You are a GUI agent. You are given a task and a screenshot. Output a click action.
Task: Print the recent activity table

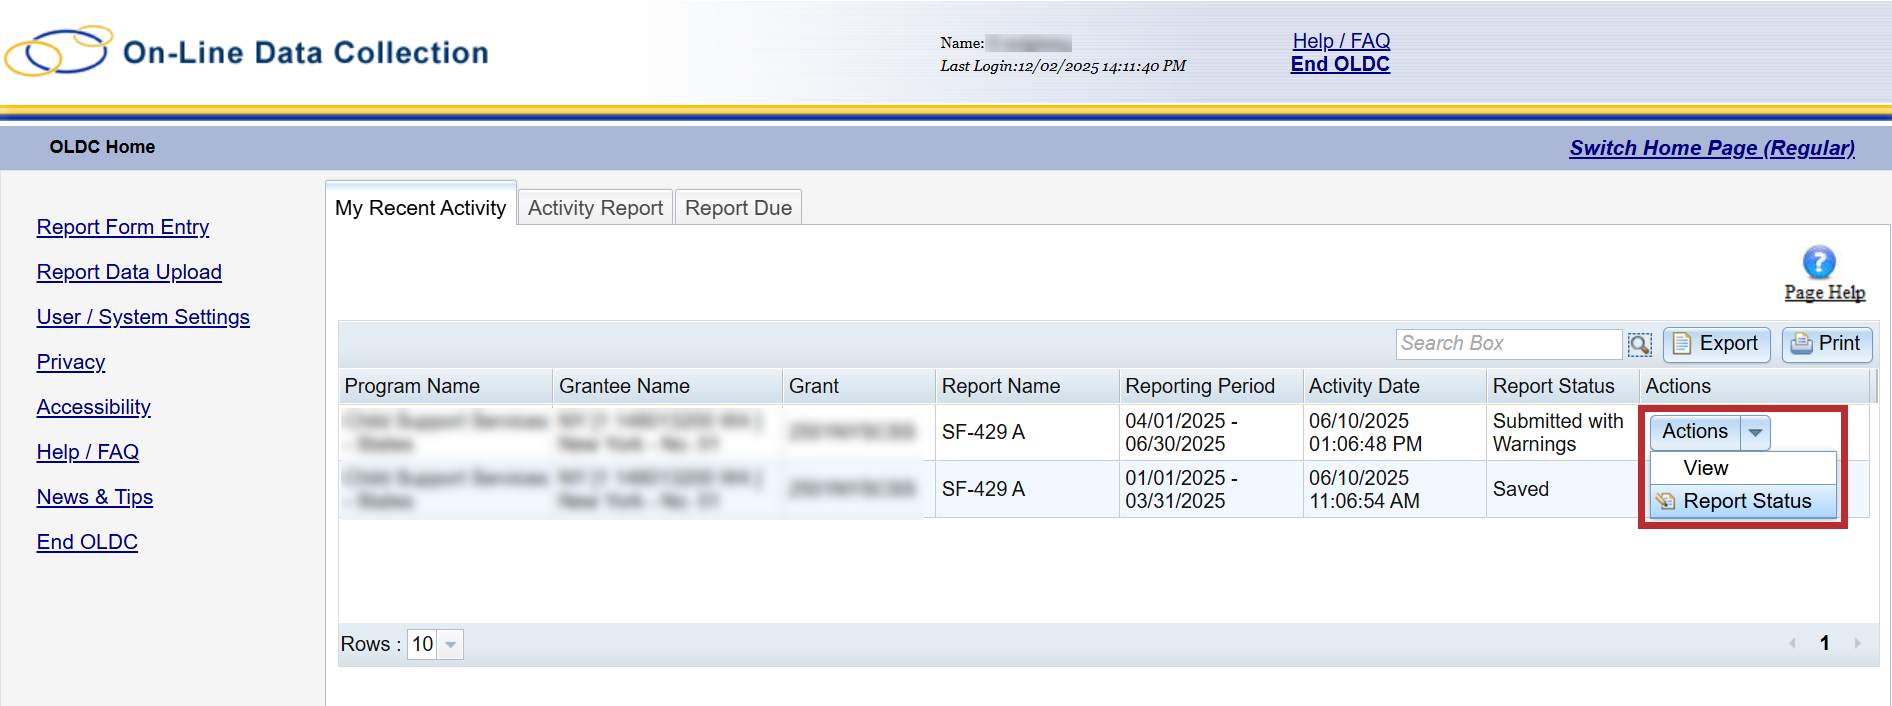(x=1826, y=344)
